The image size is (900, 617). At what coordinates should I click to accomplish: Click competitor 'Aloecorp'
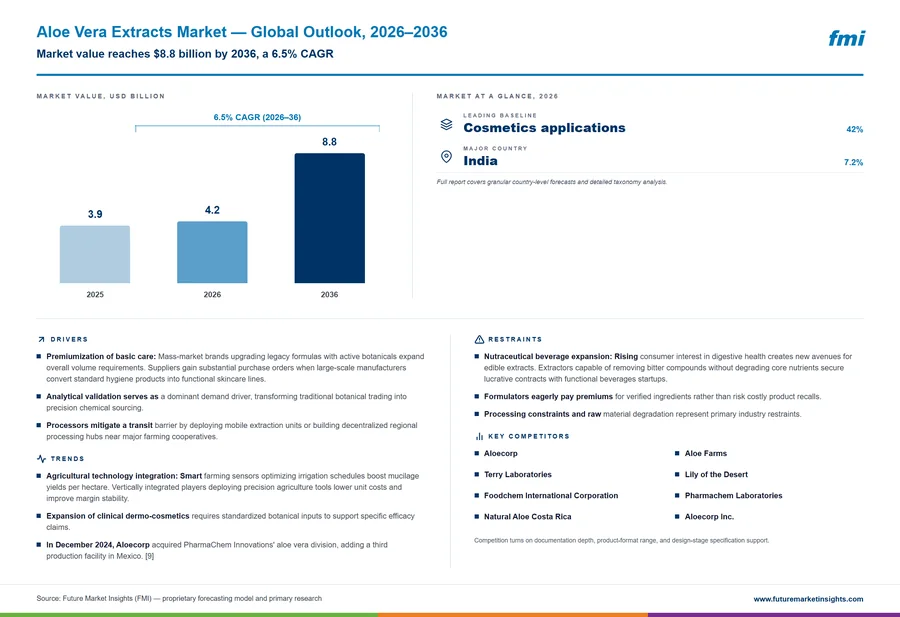pyautogui.click(x=501, y=453)
